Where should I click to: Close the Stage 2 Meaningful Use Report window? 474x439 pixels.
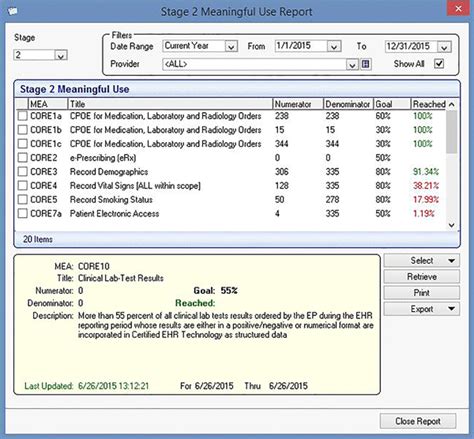point(458,9)
